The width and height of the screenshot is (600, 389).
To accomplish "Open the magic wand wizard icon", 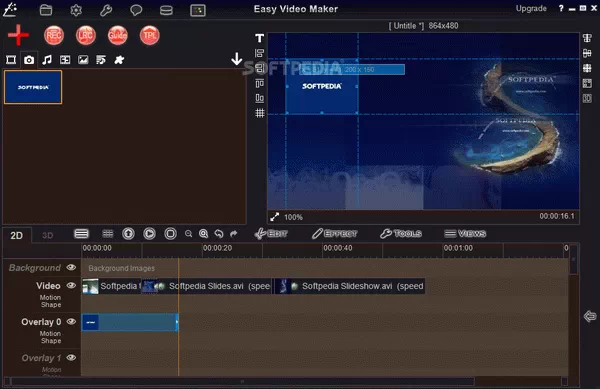I will point(10,9).
